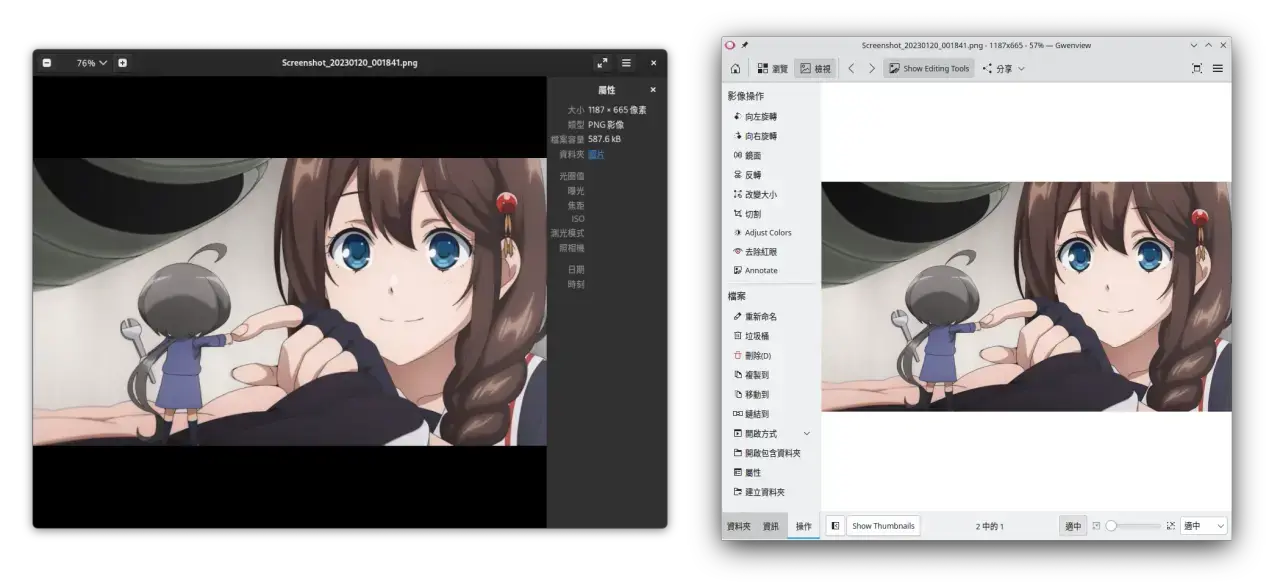Switch to the 資訊 tab at the bottom
1280x583 pixels.
771,525
